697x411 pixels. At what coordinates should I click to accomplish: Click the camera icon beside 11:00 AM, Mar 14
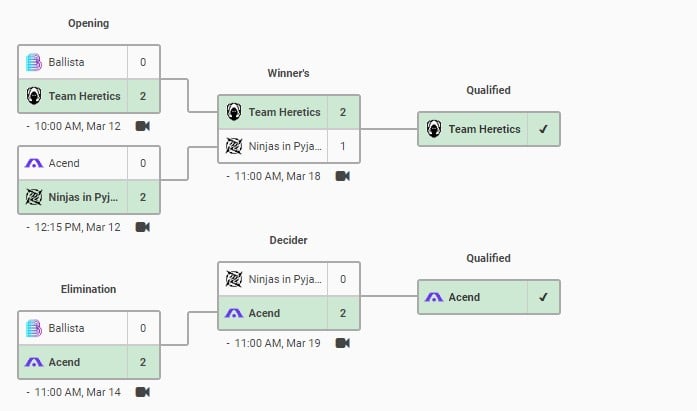coord(142,392)
